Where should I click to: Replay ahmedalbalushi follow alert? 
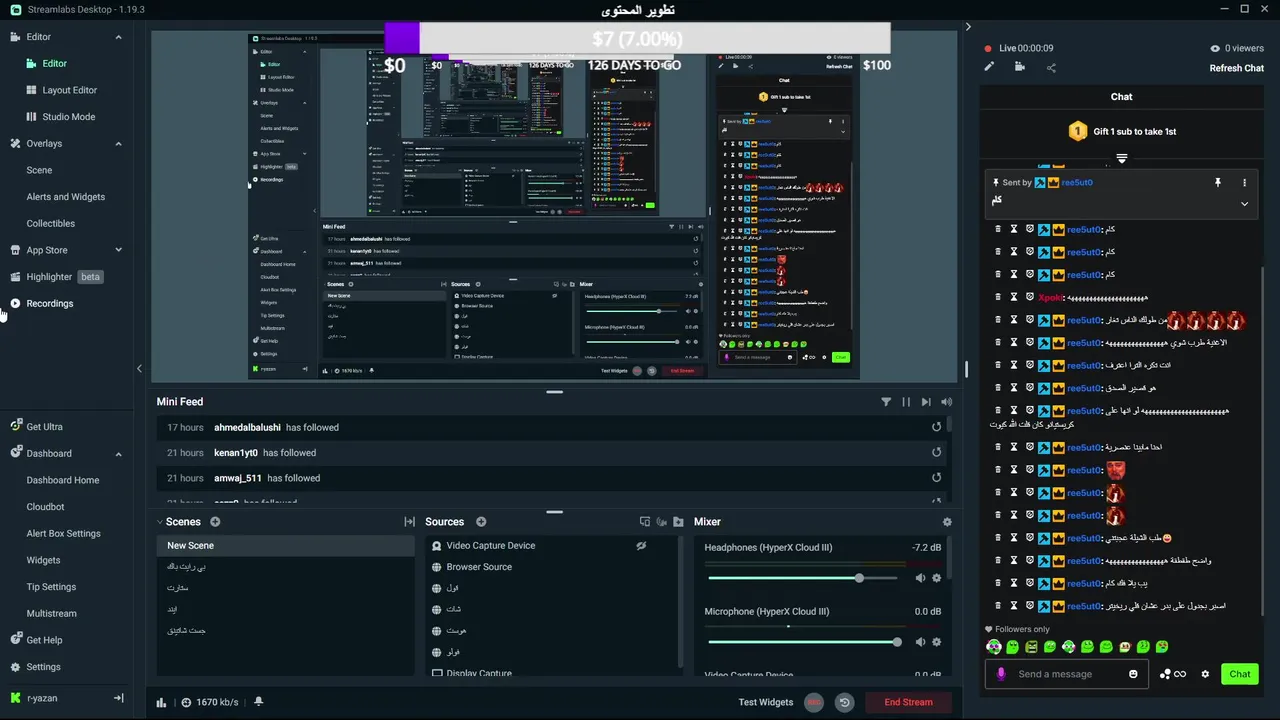937,427
